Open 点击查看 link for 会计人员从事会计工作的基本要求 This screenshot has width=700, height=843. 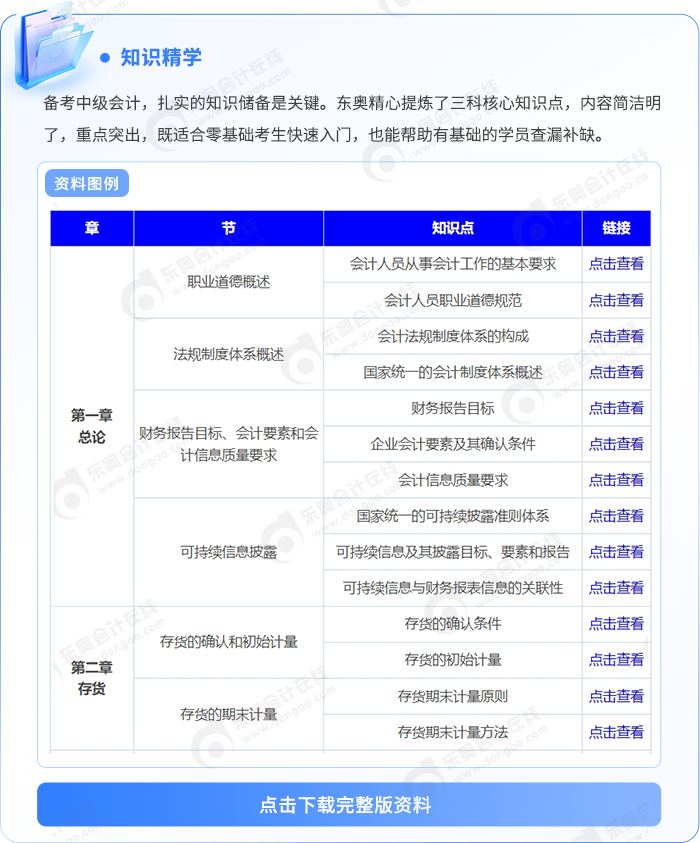616,264
